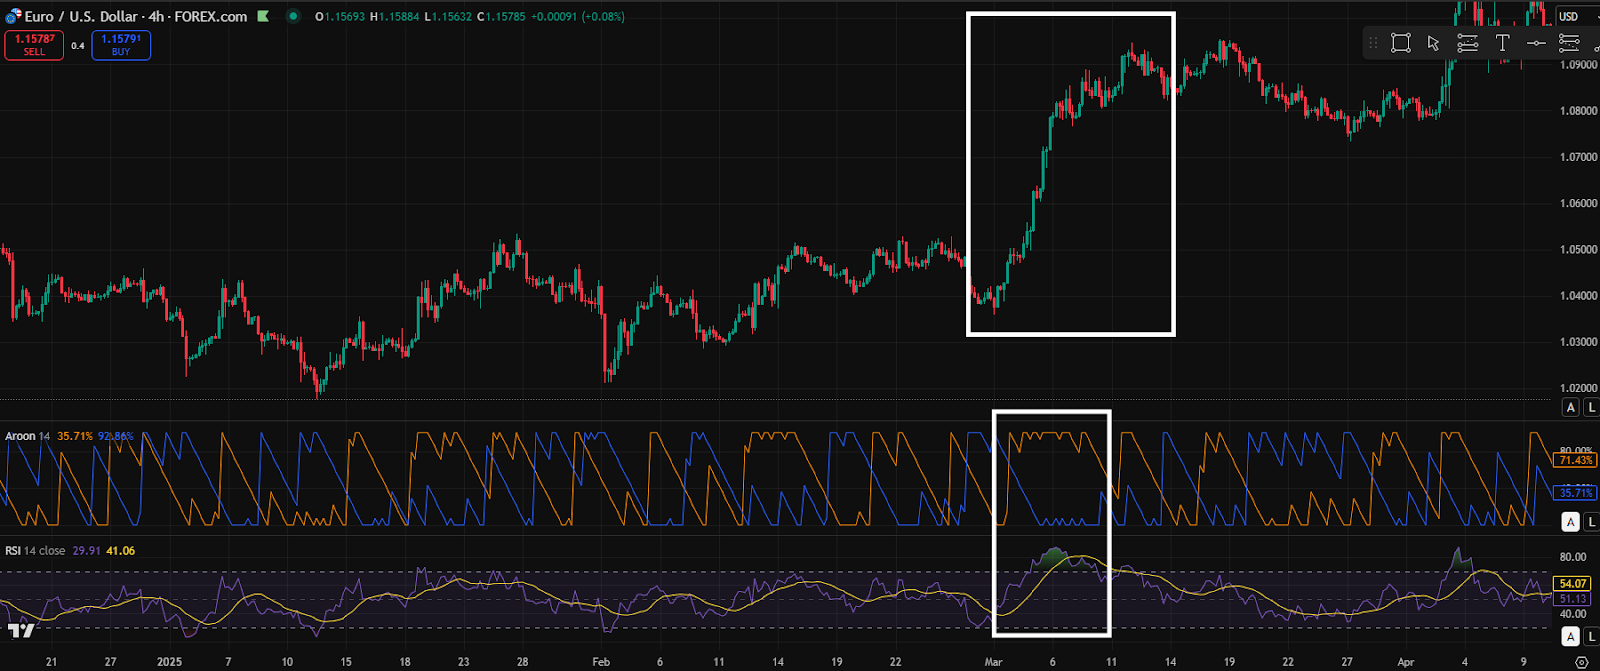Click the 1.02000 price axis label
Screen dimensions: 1600x671
coord(1578,388)
